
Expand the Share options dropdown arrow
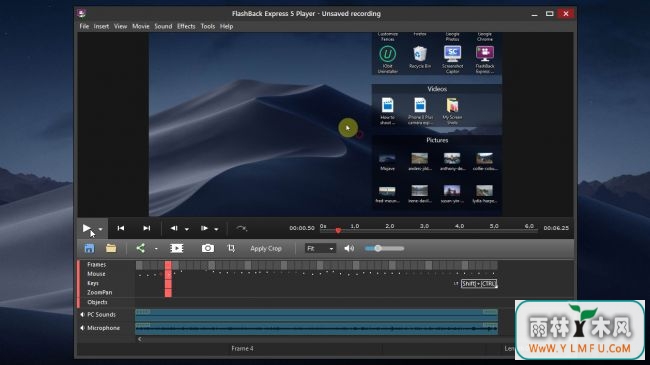click(x=156, y=249)
